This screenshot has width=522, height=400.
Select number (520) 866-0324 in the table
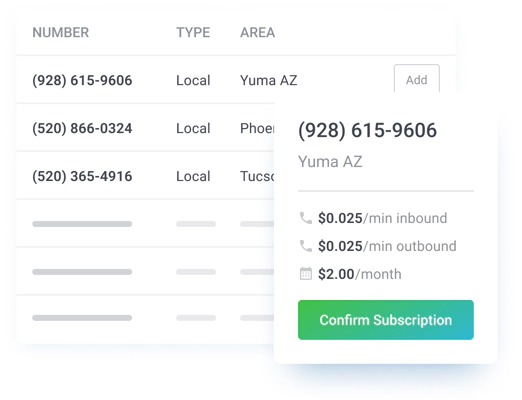coord(82,128)
